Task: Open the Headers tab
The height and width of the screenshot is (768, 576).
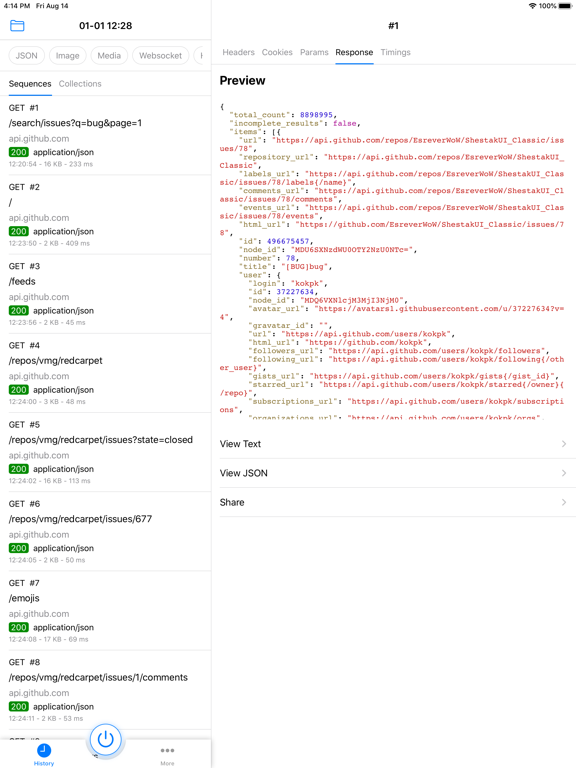Action: click(239, 52)
